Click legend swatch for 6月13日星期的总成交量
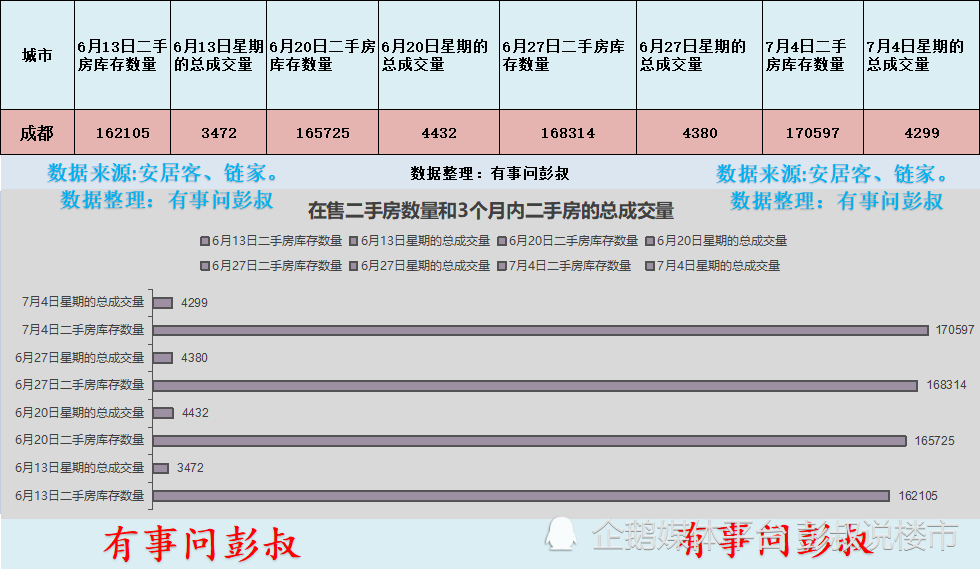The height and width of the screenshot is (569, 980). click(x=353, y=241)
